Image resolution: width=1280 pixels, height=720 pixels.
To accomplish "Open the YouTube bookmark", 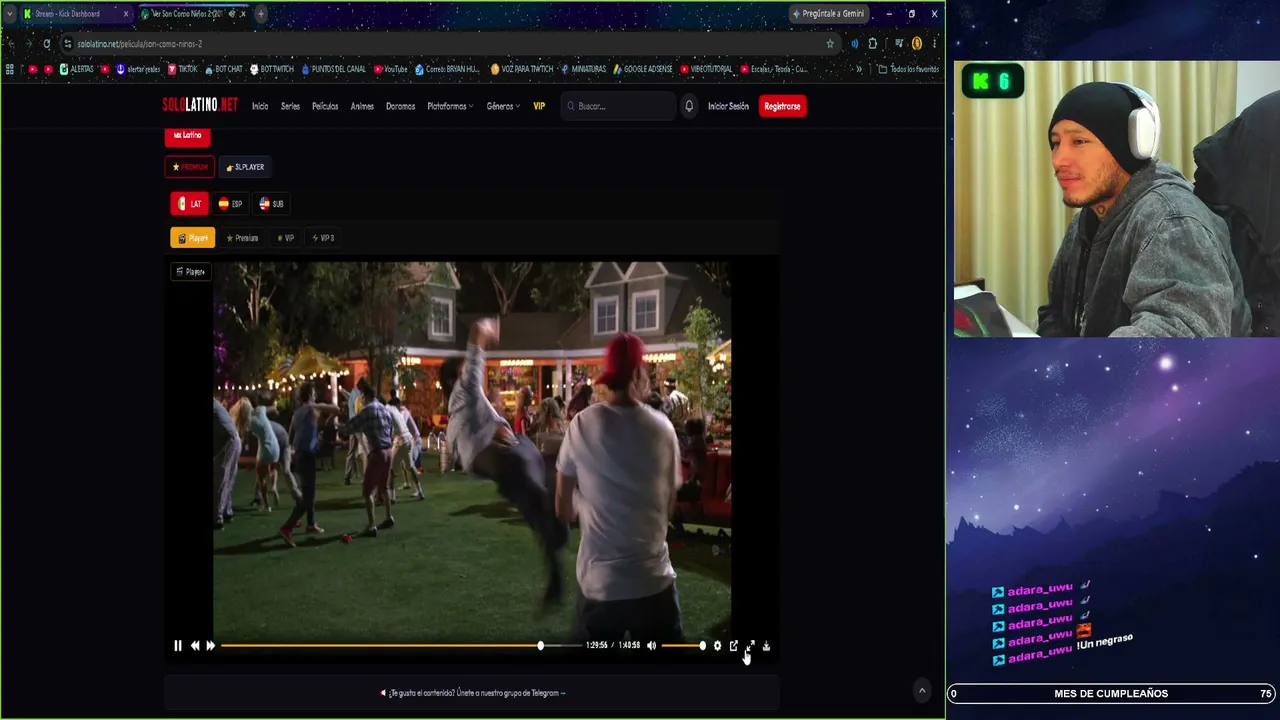I will click(x=390, y=69).
